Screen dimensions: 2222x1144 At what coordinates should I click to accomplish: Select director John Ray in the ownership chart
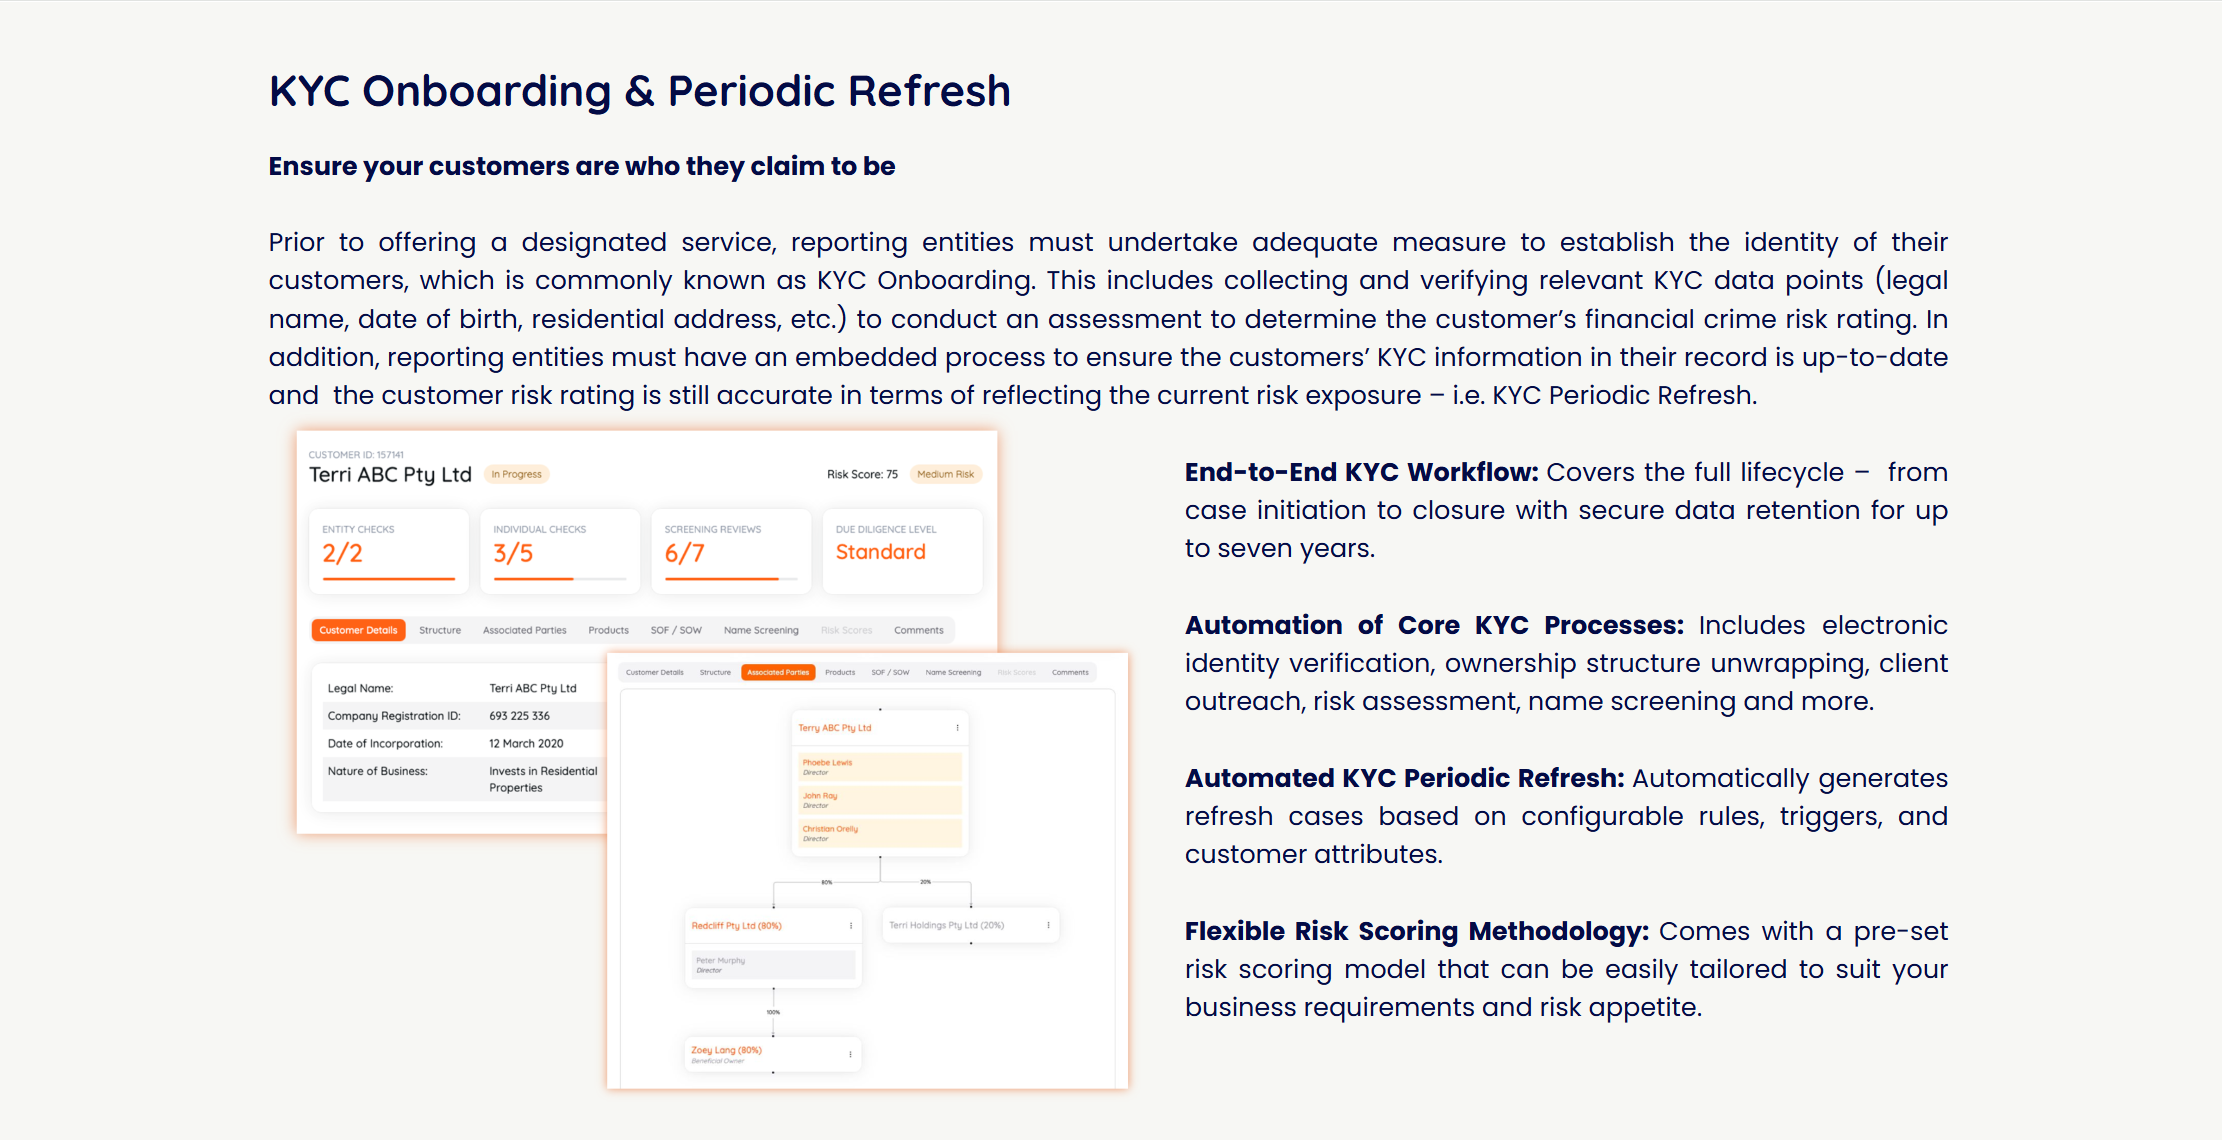879,800
